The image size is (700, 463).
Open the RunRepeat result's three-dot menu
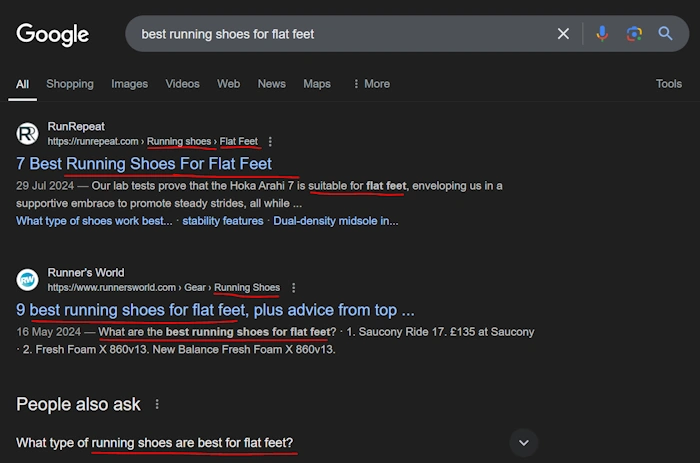(x=270, y=142)
